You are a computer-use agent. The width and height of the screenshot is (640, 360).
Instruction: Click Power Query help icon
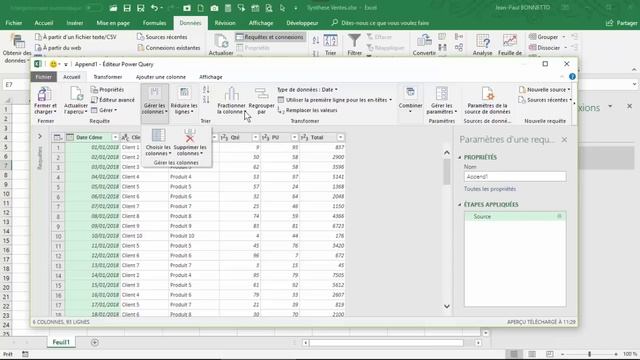click(x=572, y=77)
